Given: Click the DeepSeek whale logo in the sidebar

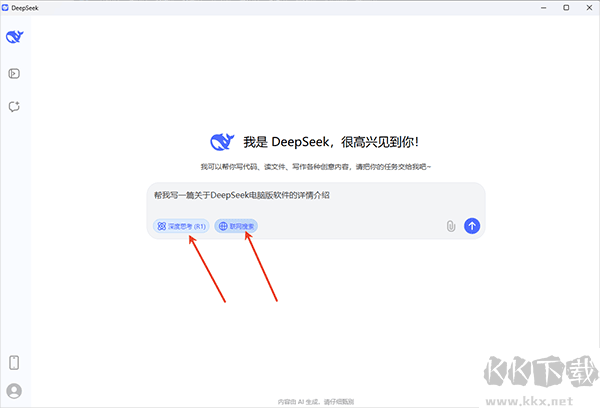Looking at the screenshot, I should [x=15, y=37].
